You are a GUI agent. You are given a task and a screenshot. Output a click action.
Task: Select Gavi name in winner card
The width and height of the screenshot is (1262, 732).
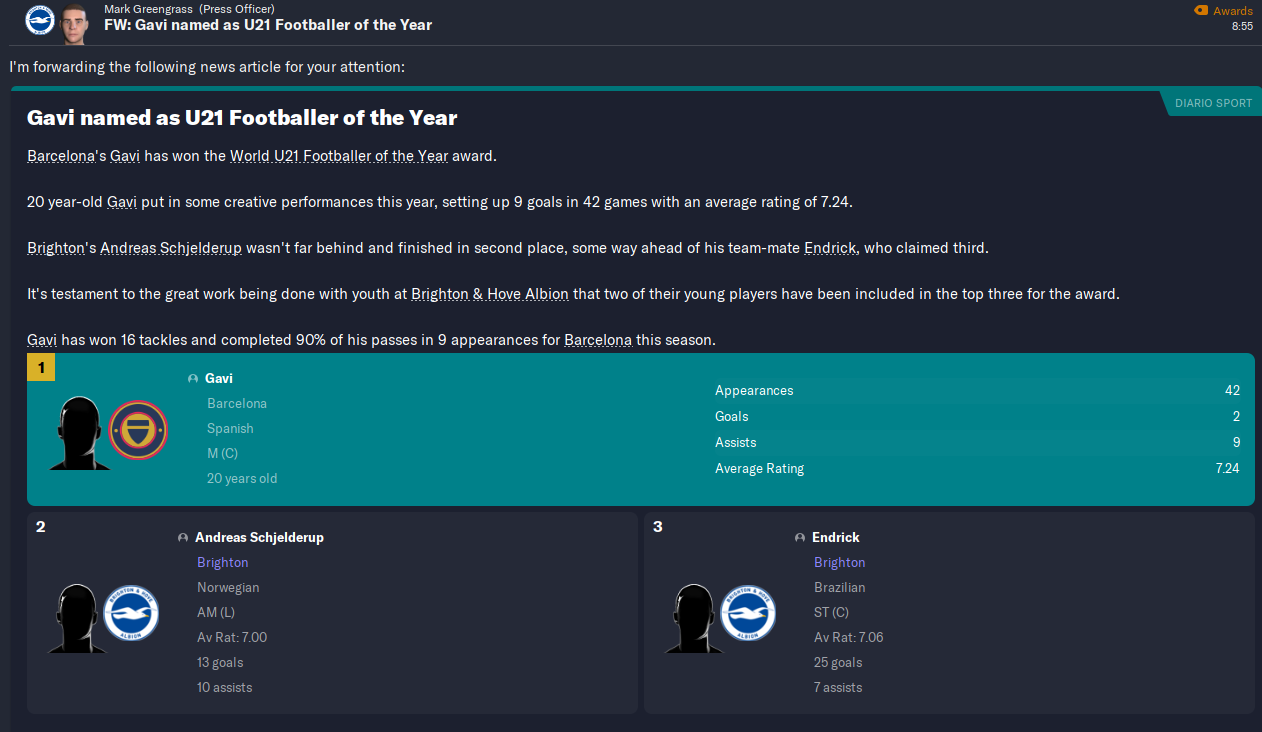(x=219, y=379)
